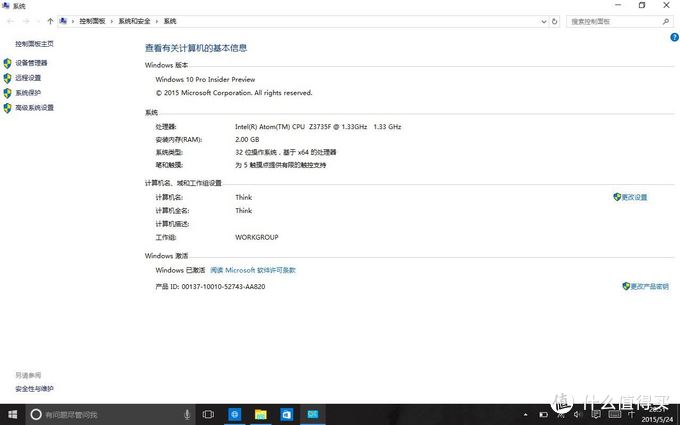Click the Change settings (更改设置) link
Viewport: 680px width, 425px height.
[634, 197]
